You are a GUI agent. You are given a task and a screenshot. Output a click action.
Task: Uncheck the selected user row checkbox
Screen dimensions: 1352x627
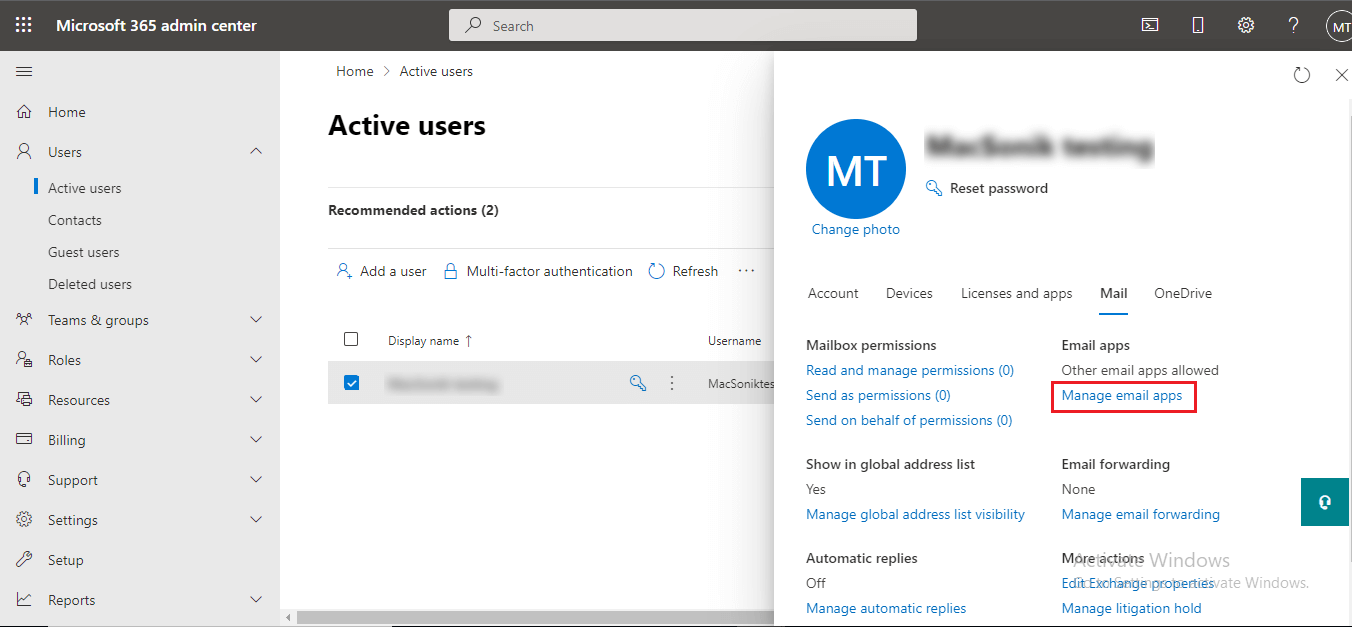point(351,382)
